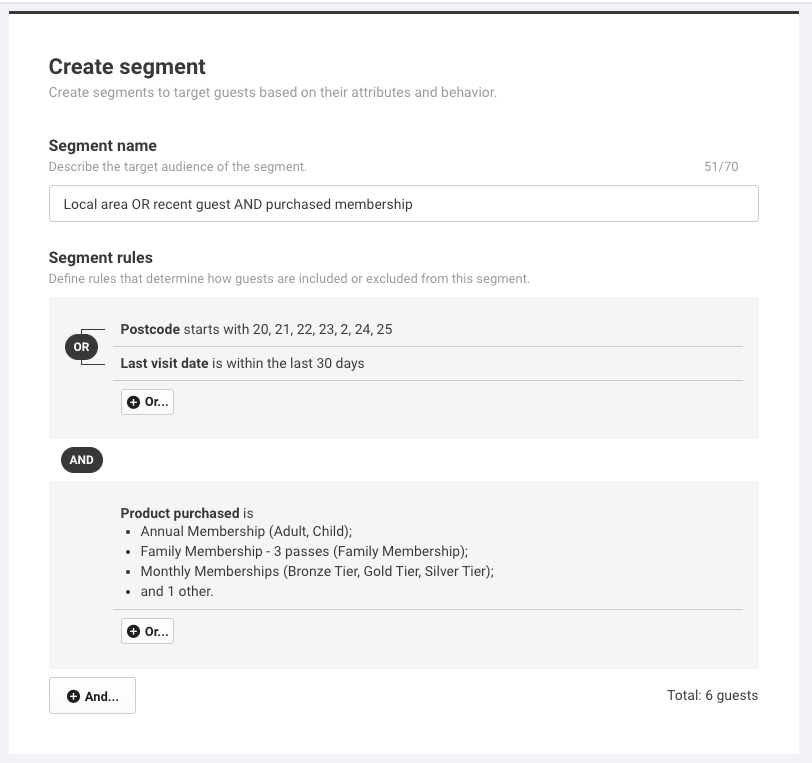Select Monthly Memberships tier list item

(317, 571)
